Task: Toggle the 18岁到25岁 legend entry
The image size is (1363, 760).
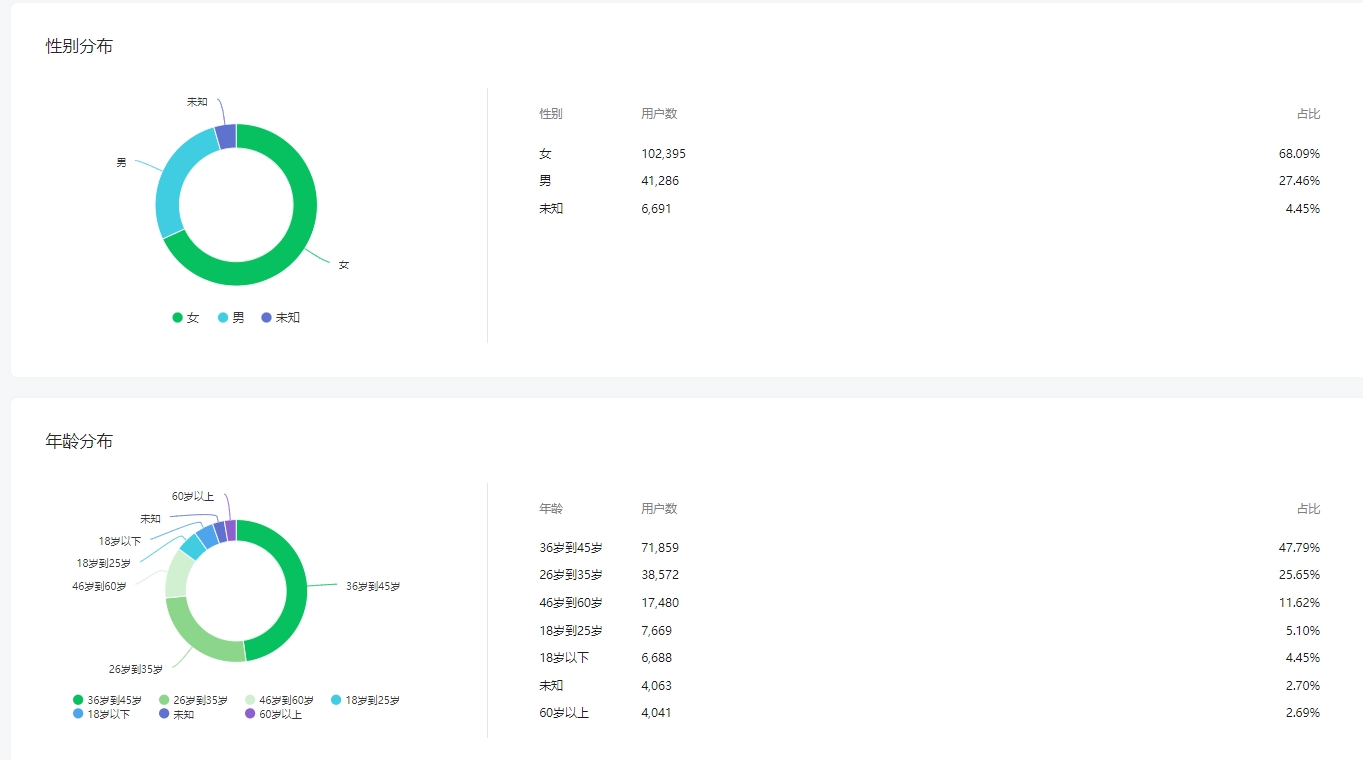Action: (x=365, y=700)
